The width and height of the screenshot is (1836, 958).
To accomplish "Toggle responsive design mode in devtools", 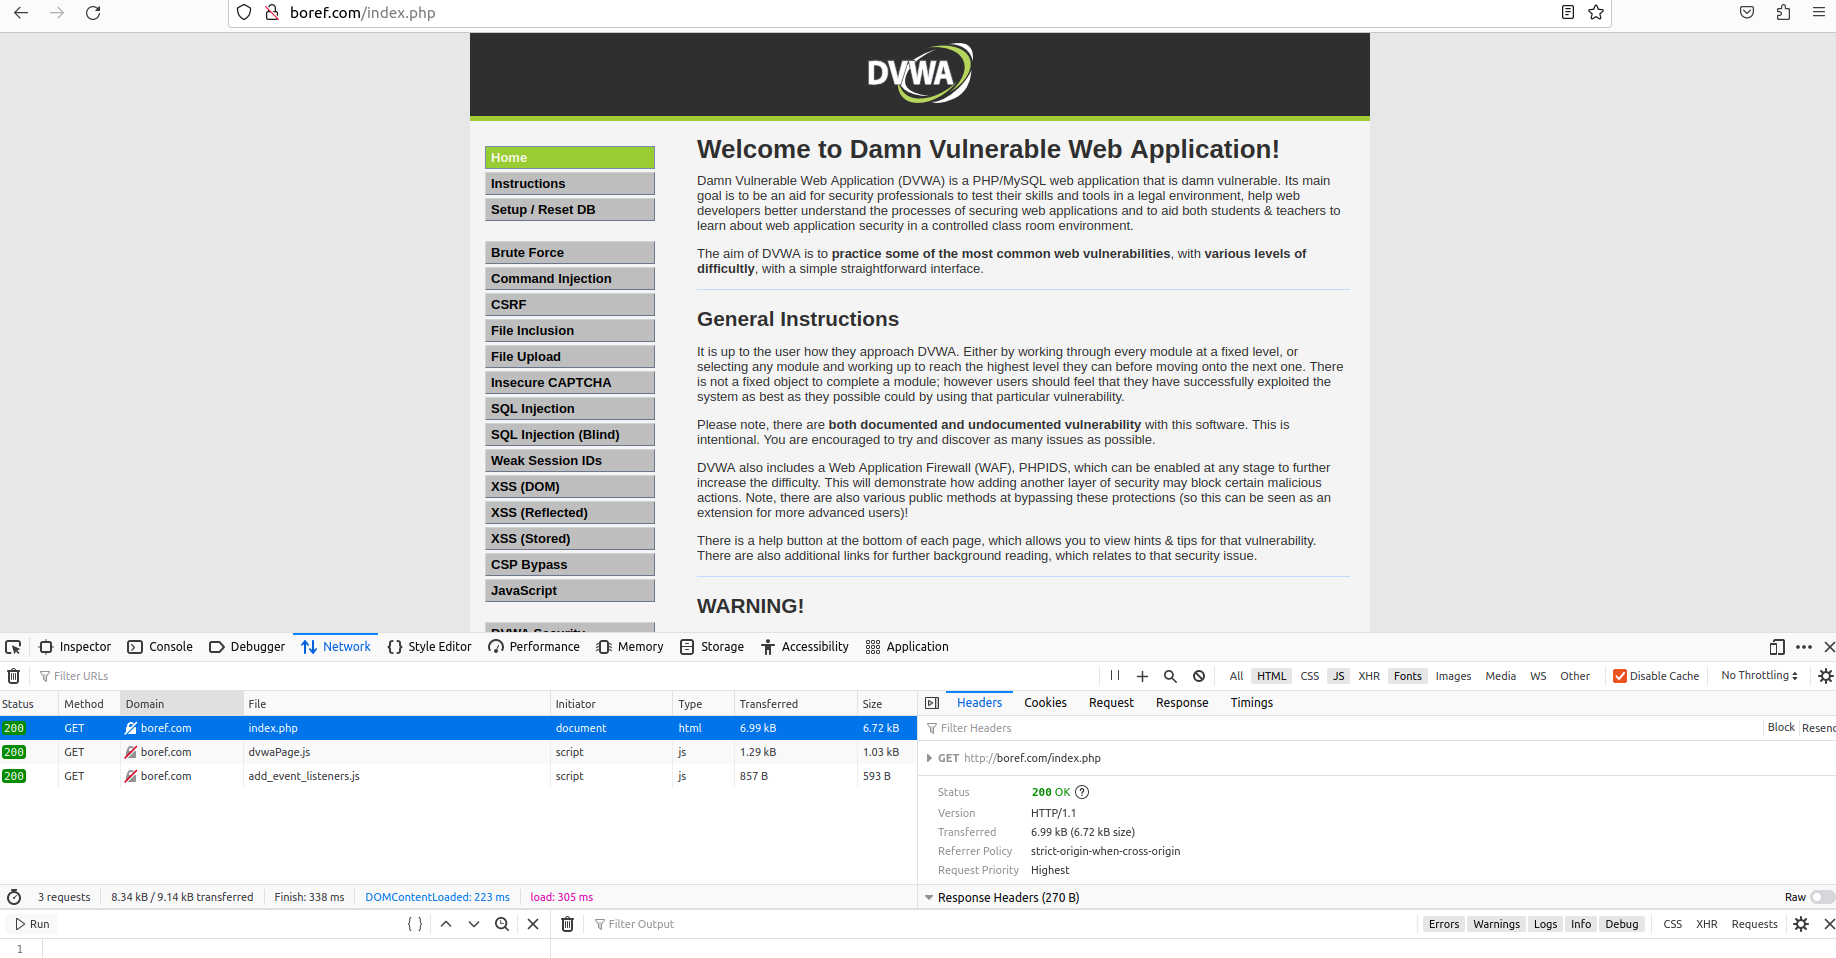I will [1777, 647].
